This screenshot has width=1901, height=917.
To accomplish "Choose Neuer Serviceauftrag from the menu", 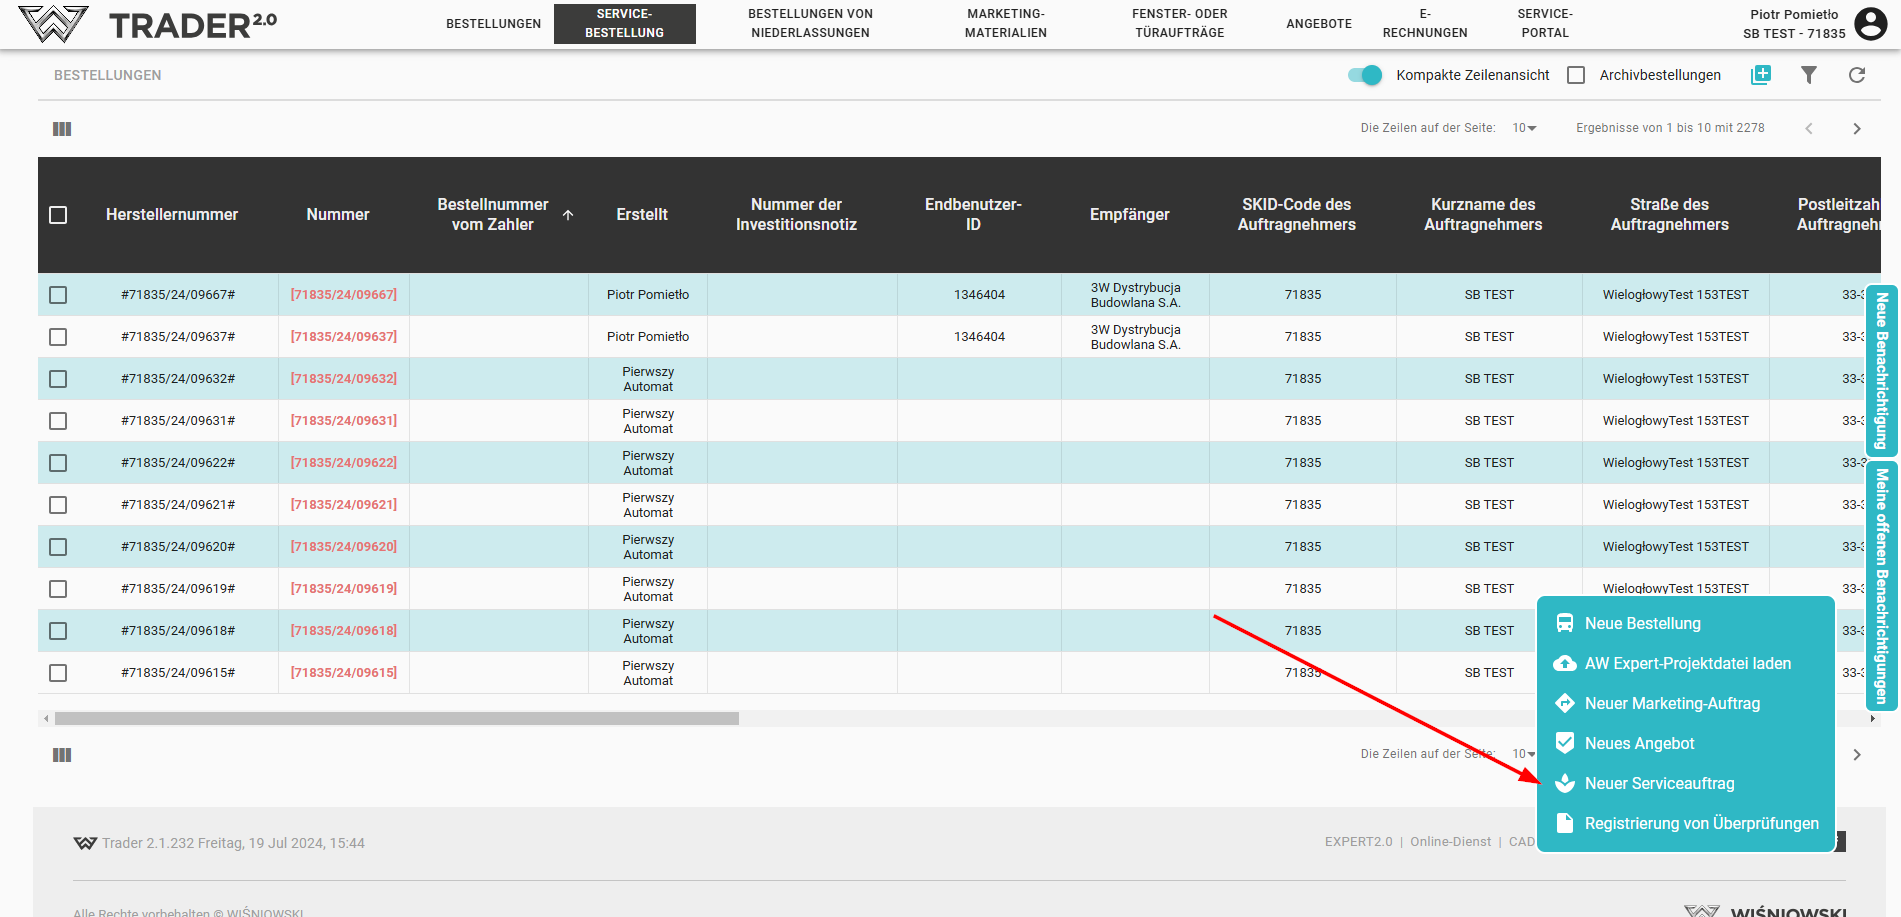I will pyautogui.click(x=1659, y=784).
